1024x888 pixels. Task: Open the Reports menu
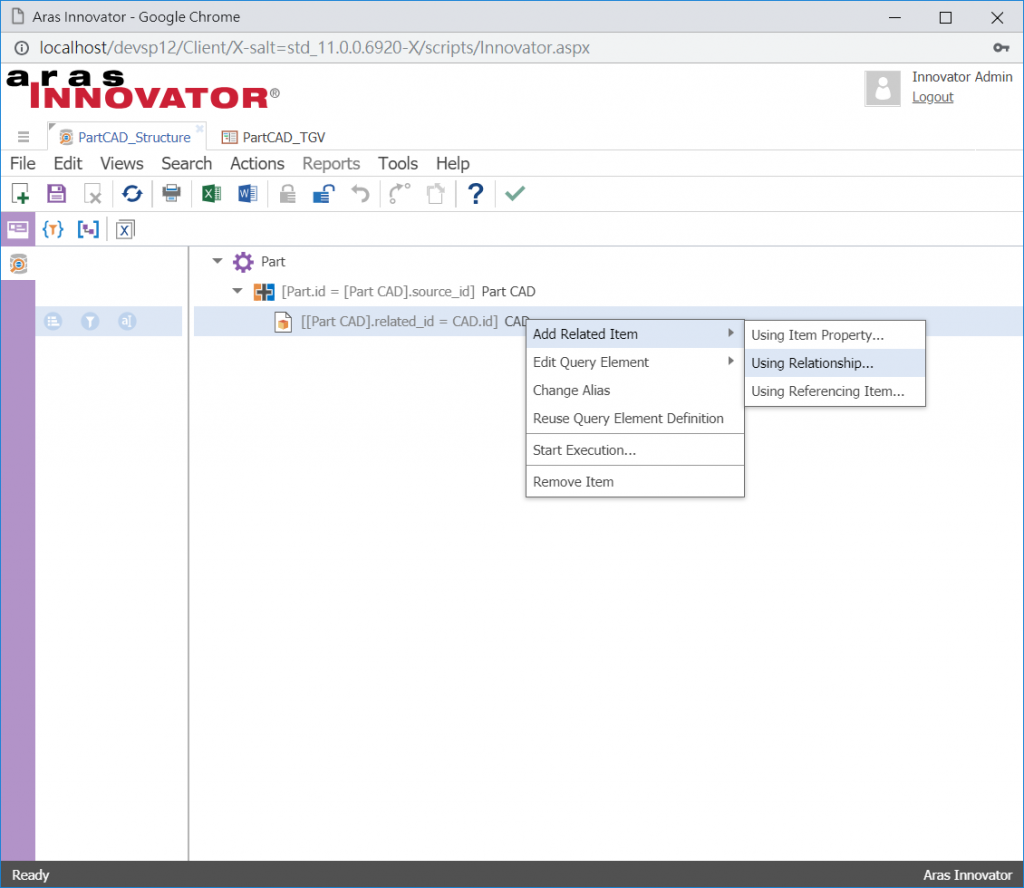click(331, 163)
